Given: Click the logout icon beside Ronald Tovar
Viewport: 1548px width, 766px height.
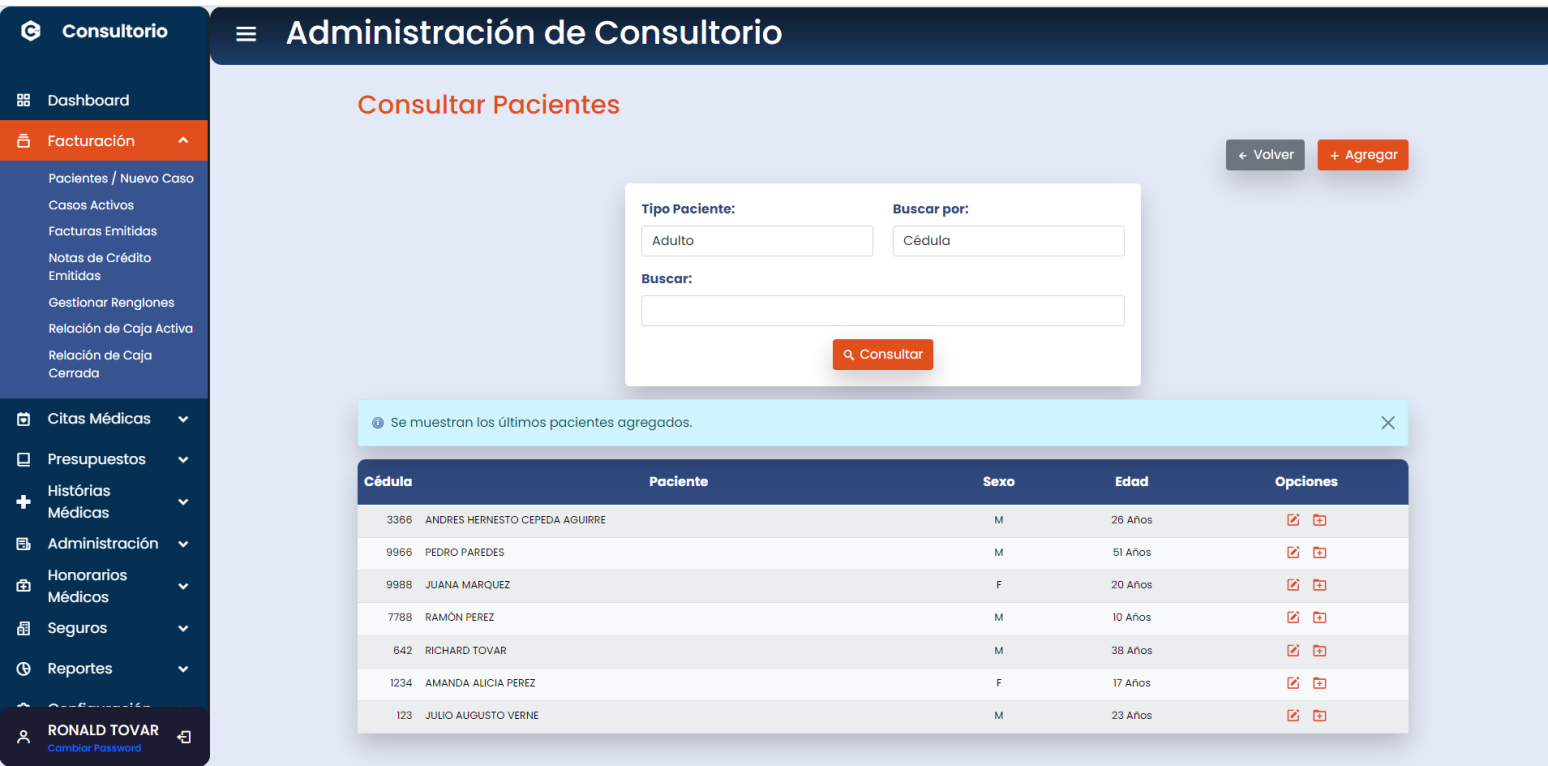Looking at the screenshot, I should [x=184, y=738].
